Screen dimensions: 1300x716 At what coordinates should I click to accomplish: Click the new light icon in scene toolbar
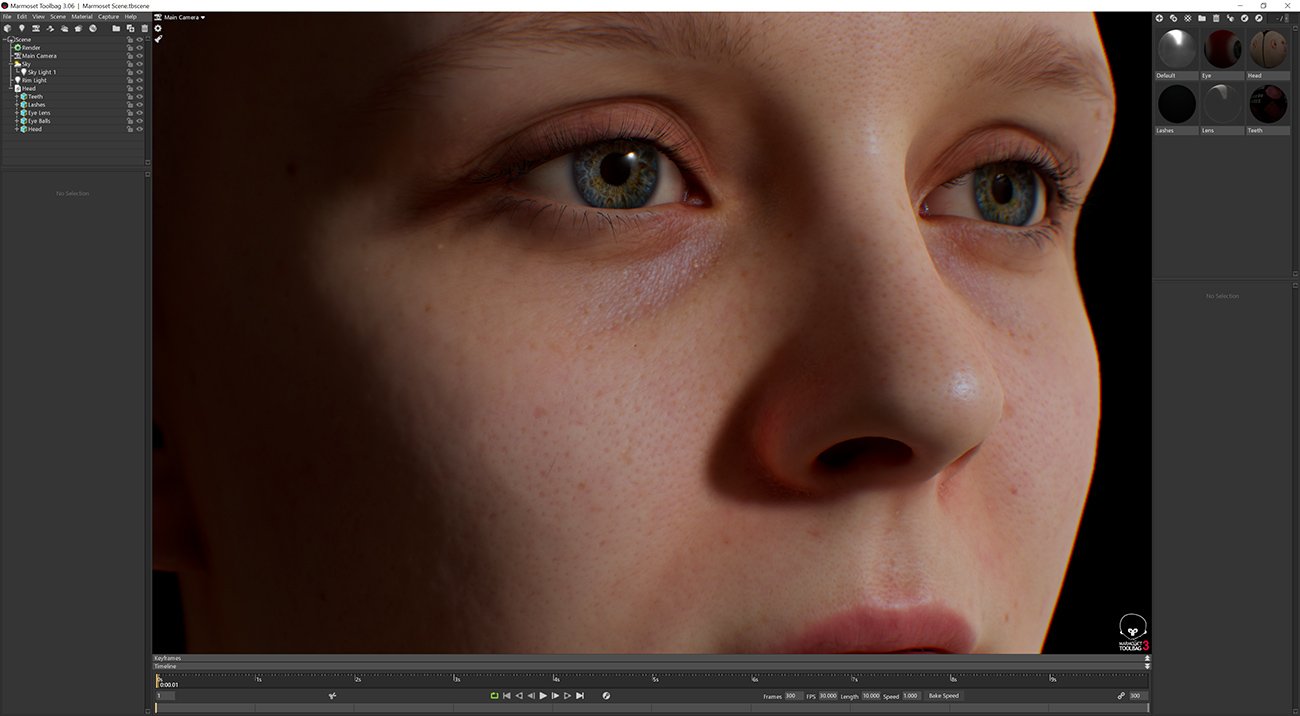(x=21, y=28)
